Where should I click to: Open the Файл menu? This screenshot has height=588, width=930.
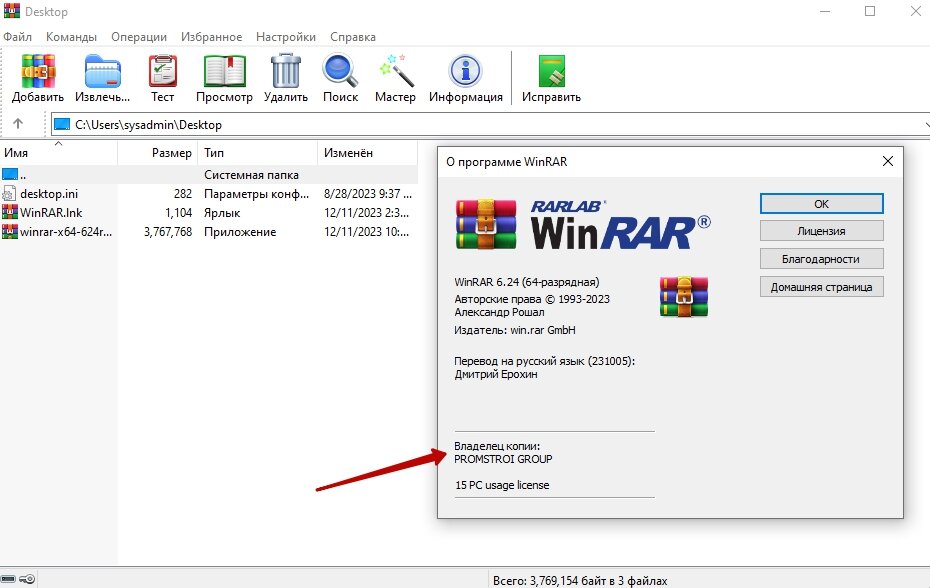pyautogui.click(x=18, y=37)
